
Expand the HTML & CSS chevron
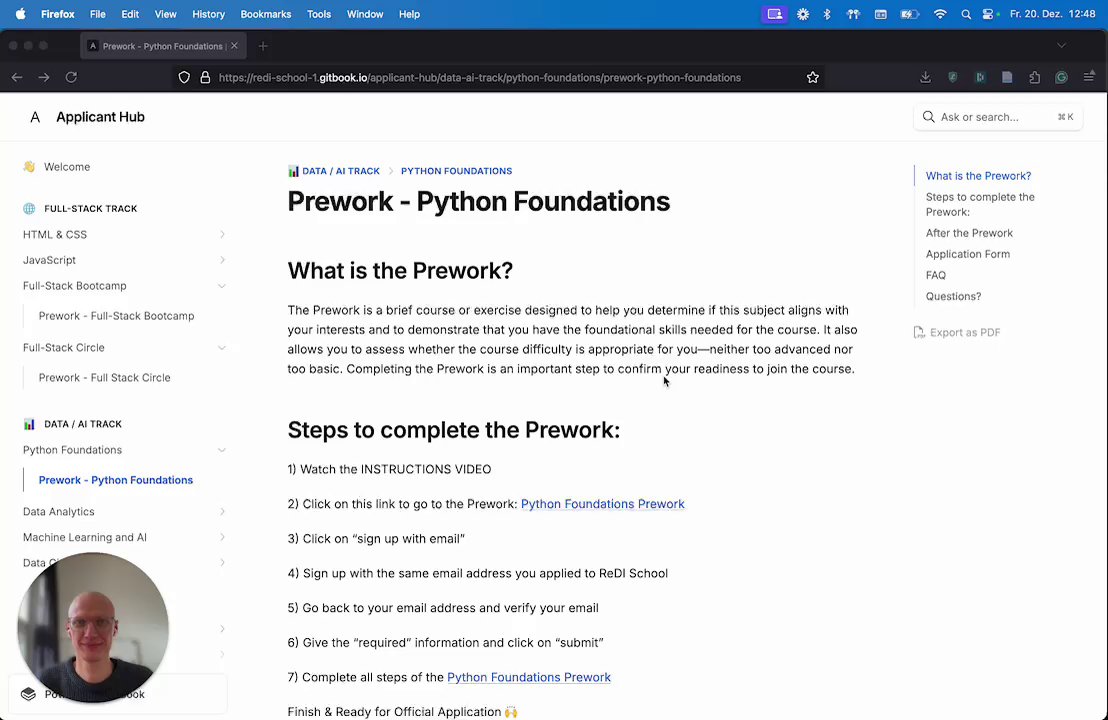[222, 235]
